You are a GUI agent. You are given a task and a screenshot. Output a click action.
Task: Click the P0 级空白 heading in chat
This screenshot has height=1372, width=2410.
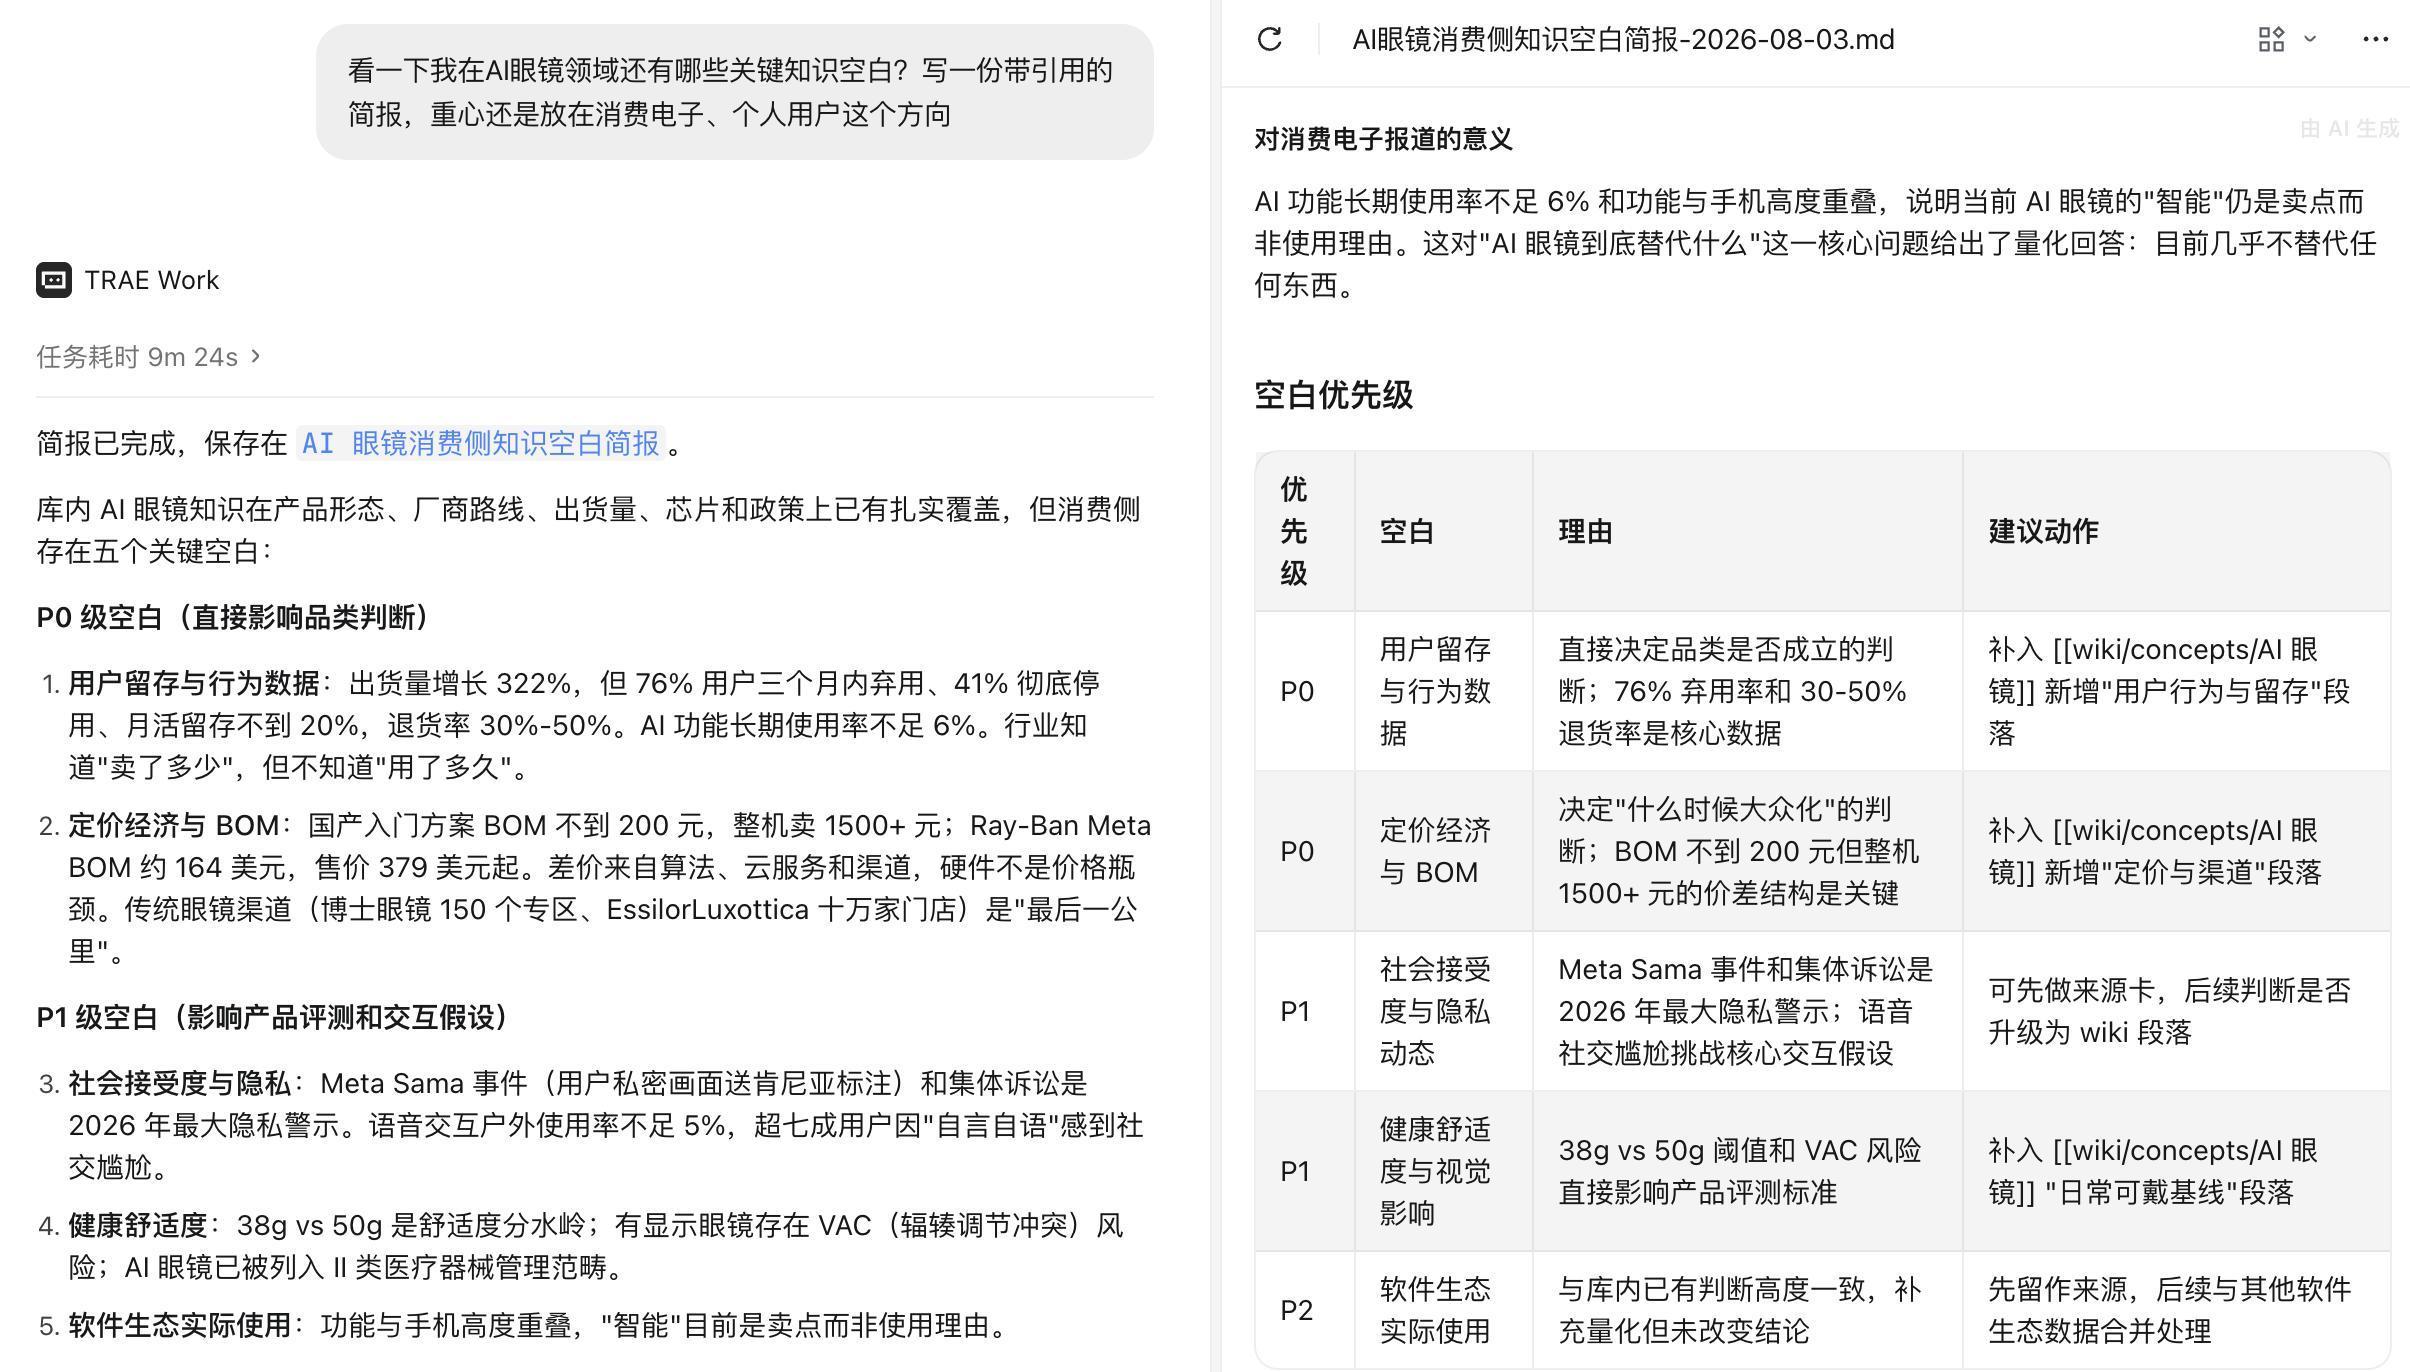(x=234, y=617)
